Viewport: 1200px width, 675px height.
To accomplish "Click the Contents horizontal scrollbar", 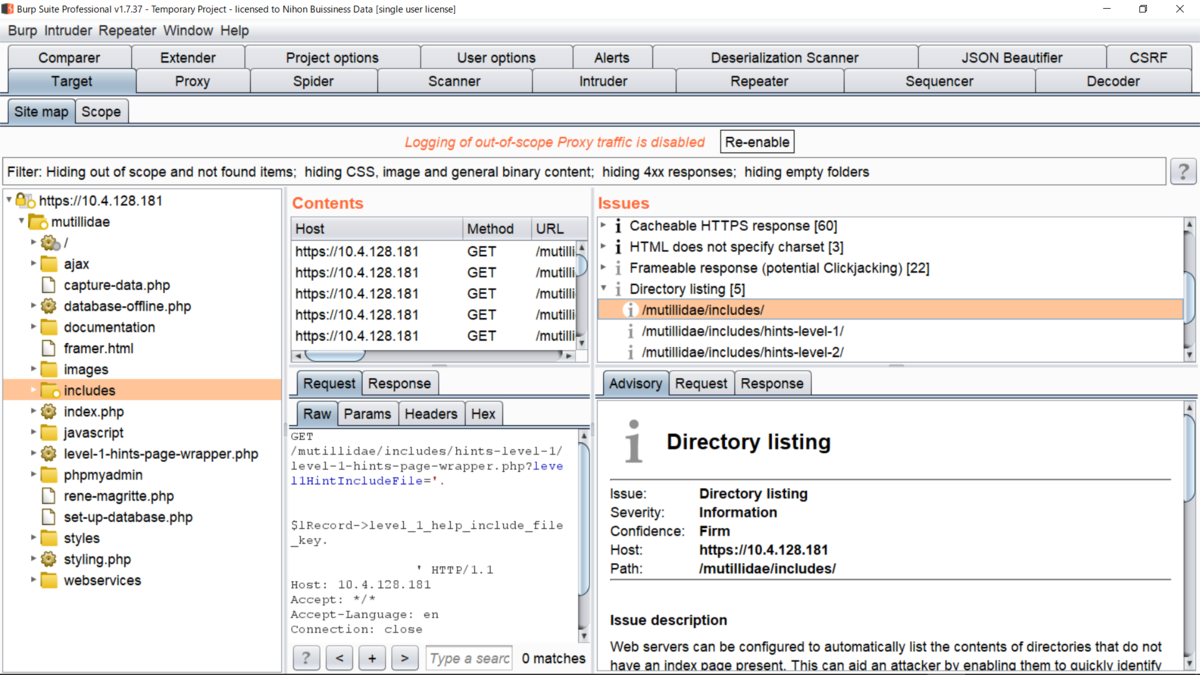I will (335, 355).
